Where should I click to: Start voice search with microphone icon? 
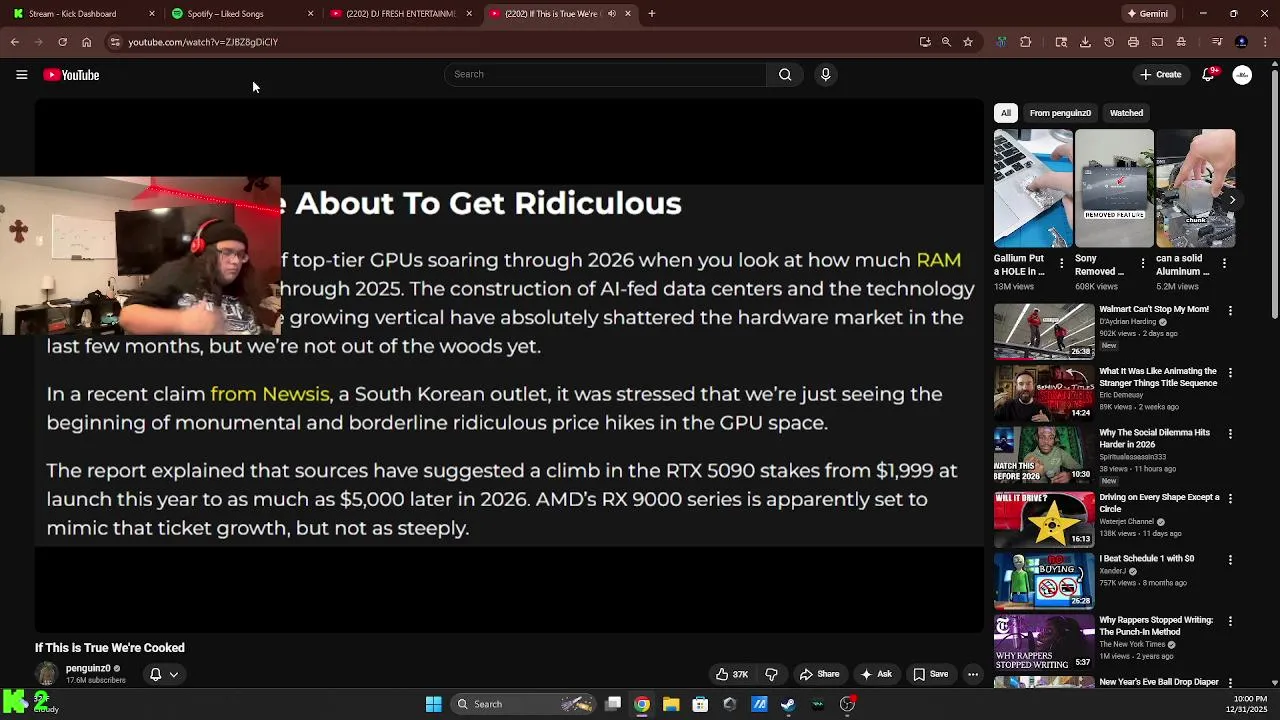(825, 74)
